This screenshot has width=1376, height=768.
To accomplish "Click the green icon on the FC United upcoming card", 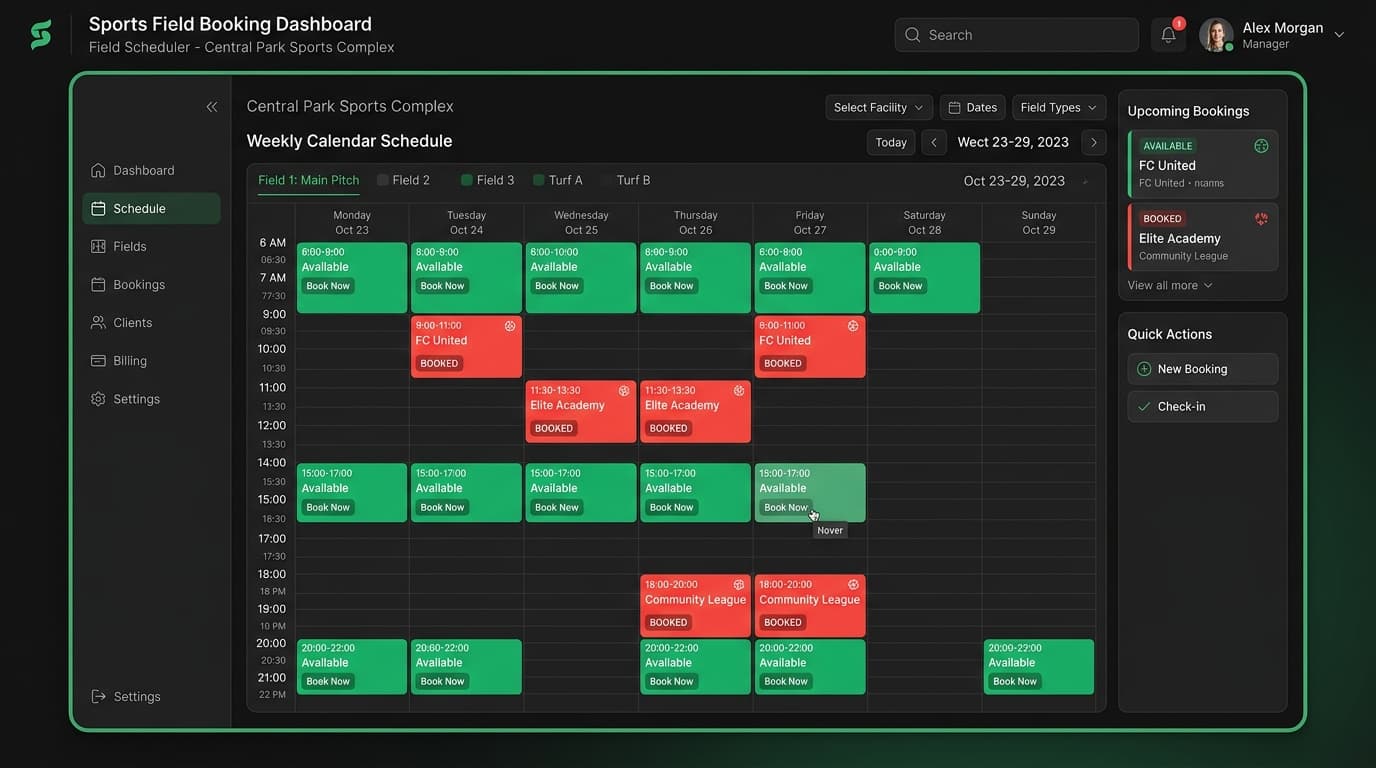I will coord(1261,146).
